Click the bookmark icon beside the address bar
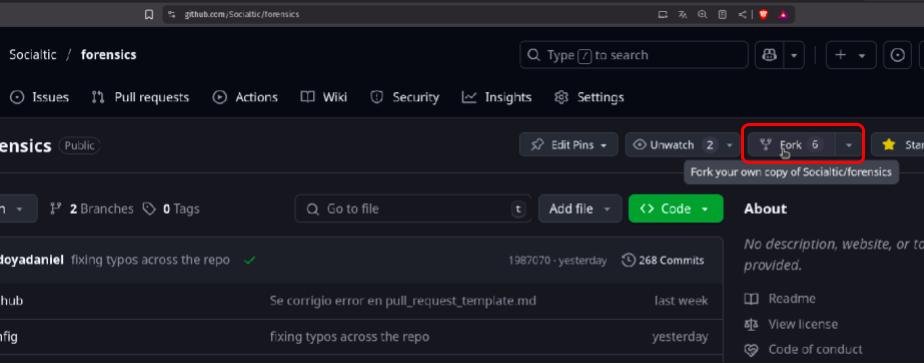This screenshot has width=924, height=363. 149,14
